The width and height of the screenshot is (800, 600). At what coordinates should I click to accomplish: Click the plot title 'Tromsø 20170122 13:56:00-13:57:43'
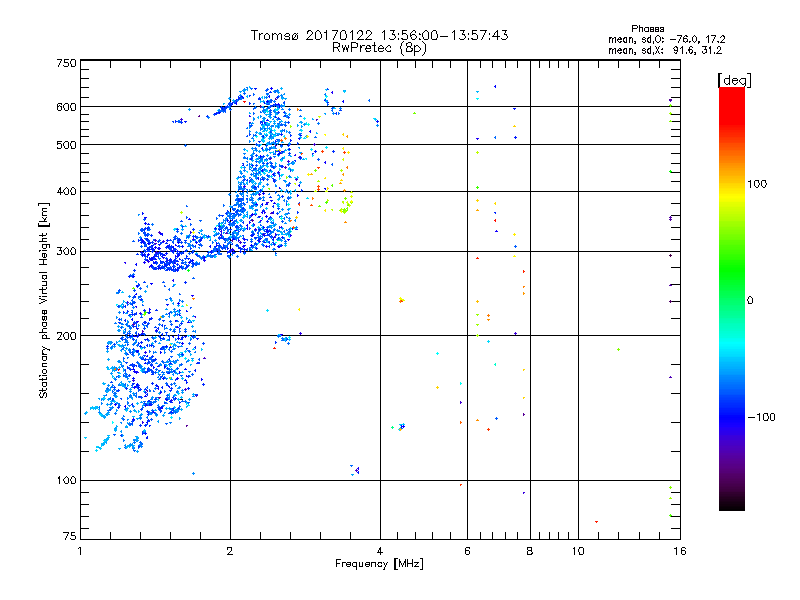click(x=379, y=35)
